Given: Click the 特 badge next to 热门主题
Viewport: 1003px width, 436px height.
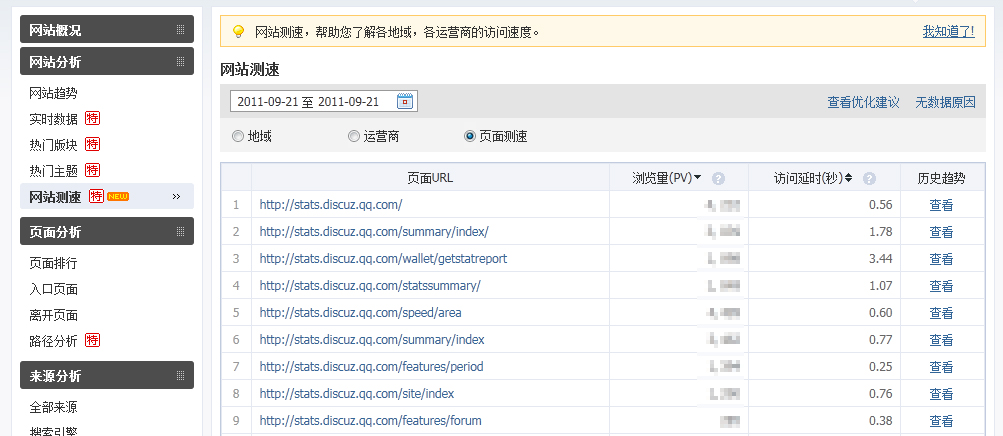Looking at the screenshot, I should [x=93, y=170].
